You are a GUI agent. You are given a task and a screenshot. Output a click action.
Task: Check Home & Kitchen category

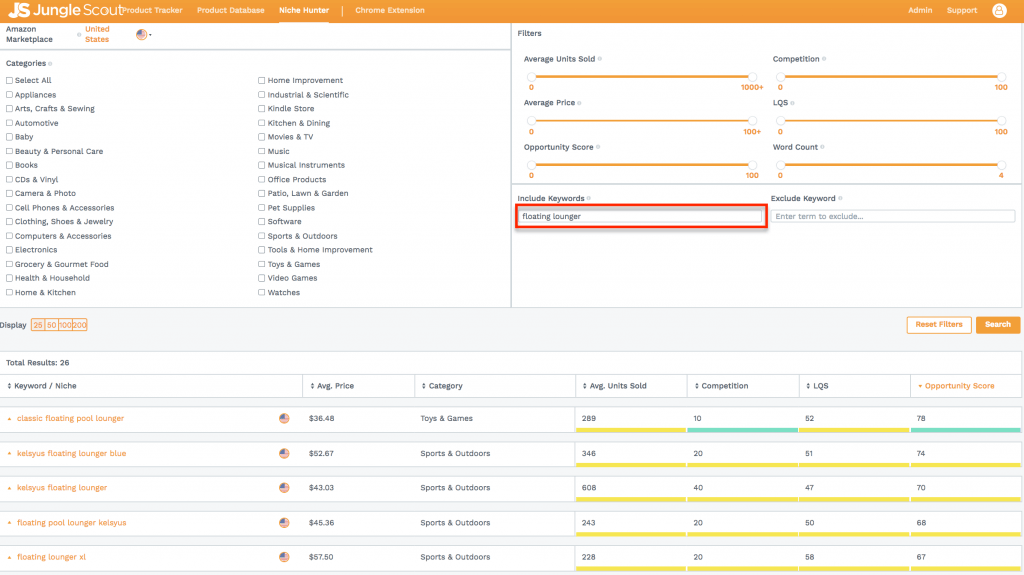(9, 293)
